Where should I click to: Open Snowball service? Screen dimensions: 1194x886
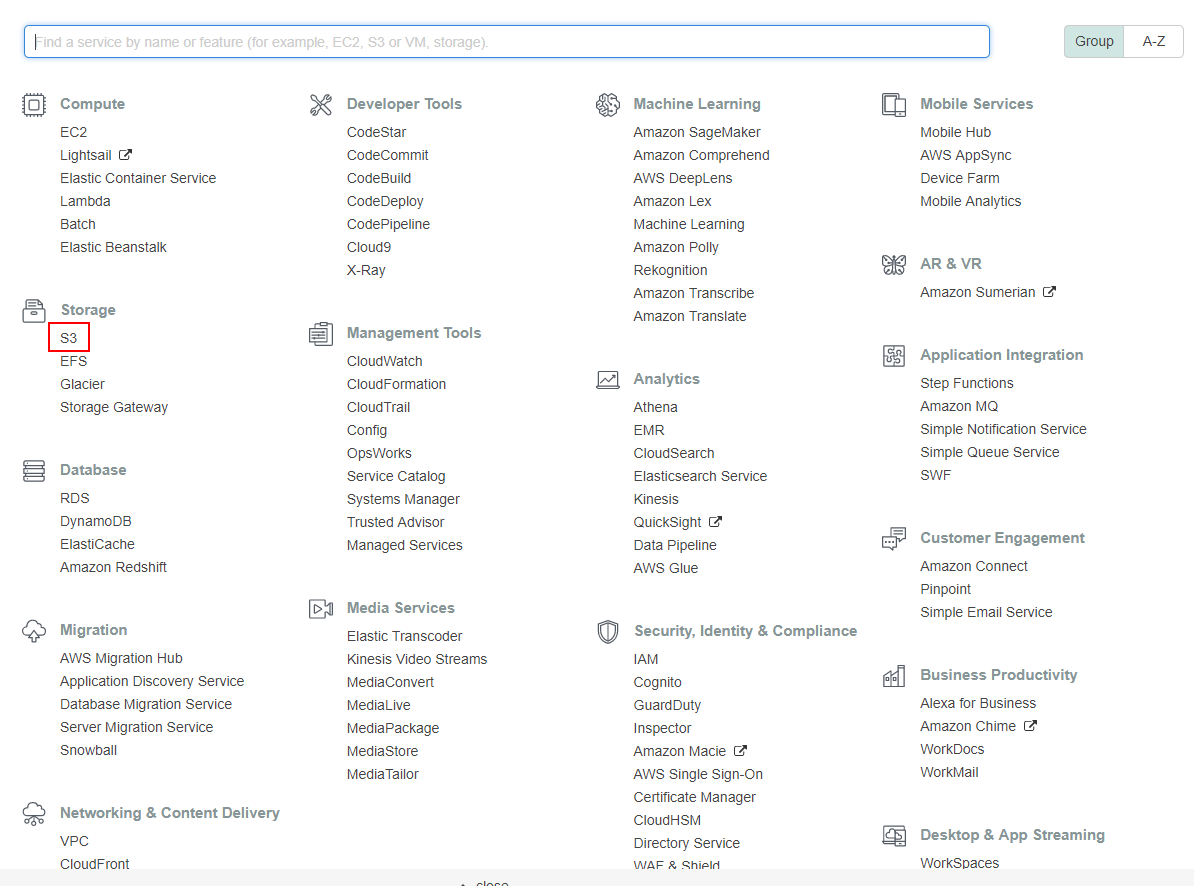click(x=88, y=751)
